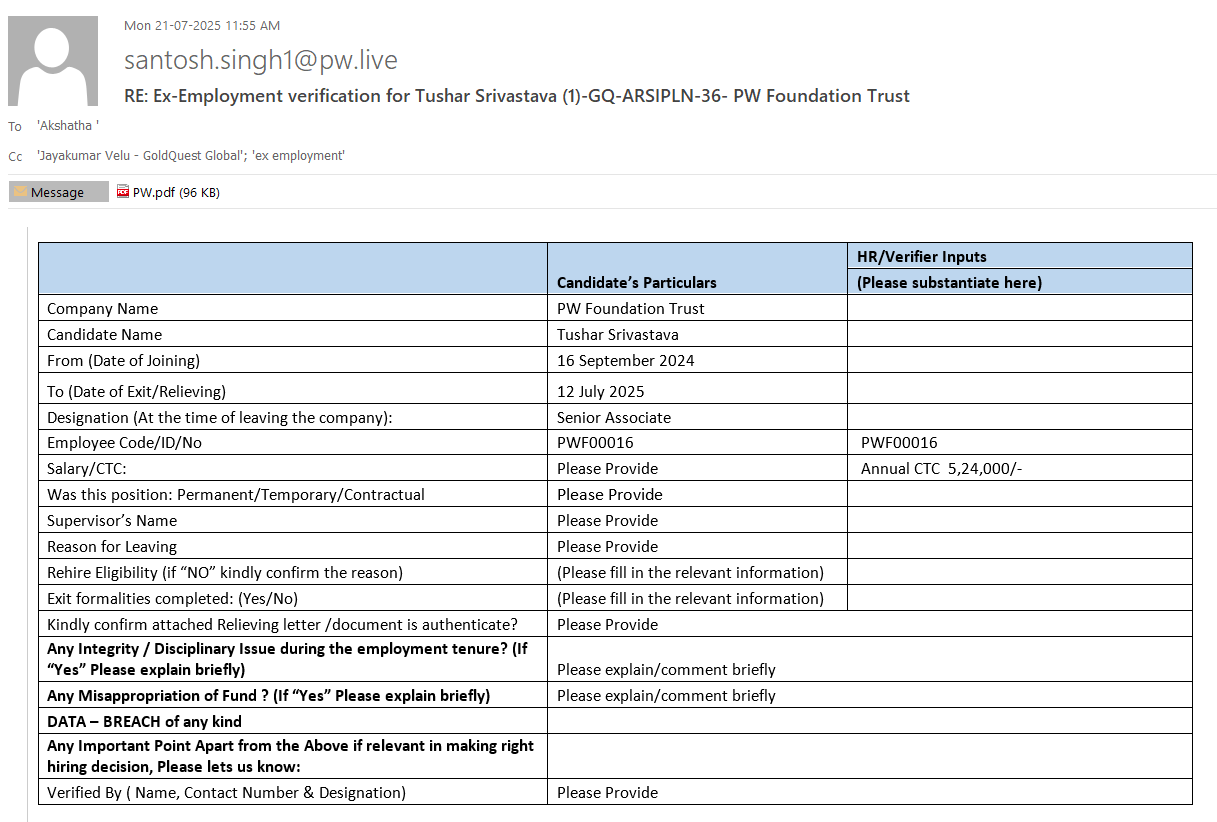The height and width of the screenshot is (822, 1217).
Task: Click the 'PW Foundation Trust' table cell
Action: tap(697, 308)
